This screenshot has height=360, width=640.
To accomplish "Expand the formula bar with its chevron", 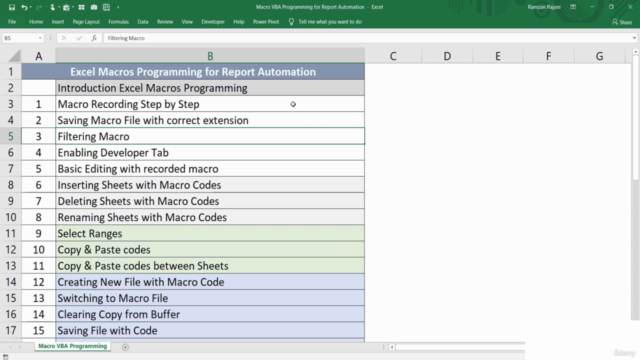I will [634, 38].
